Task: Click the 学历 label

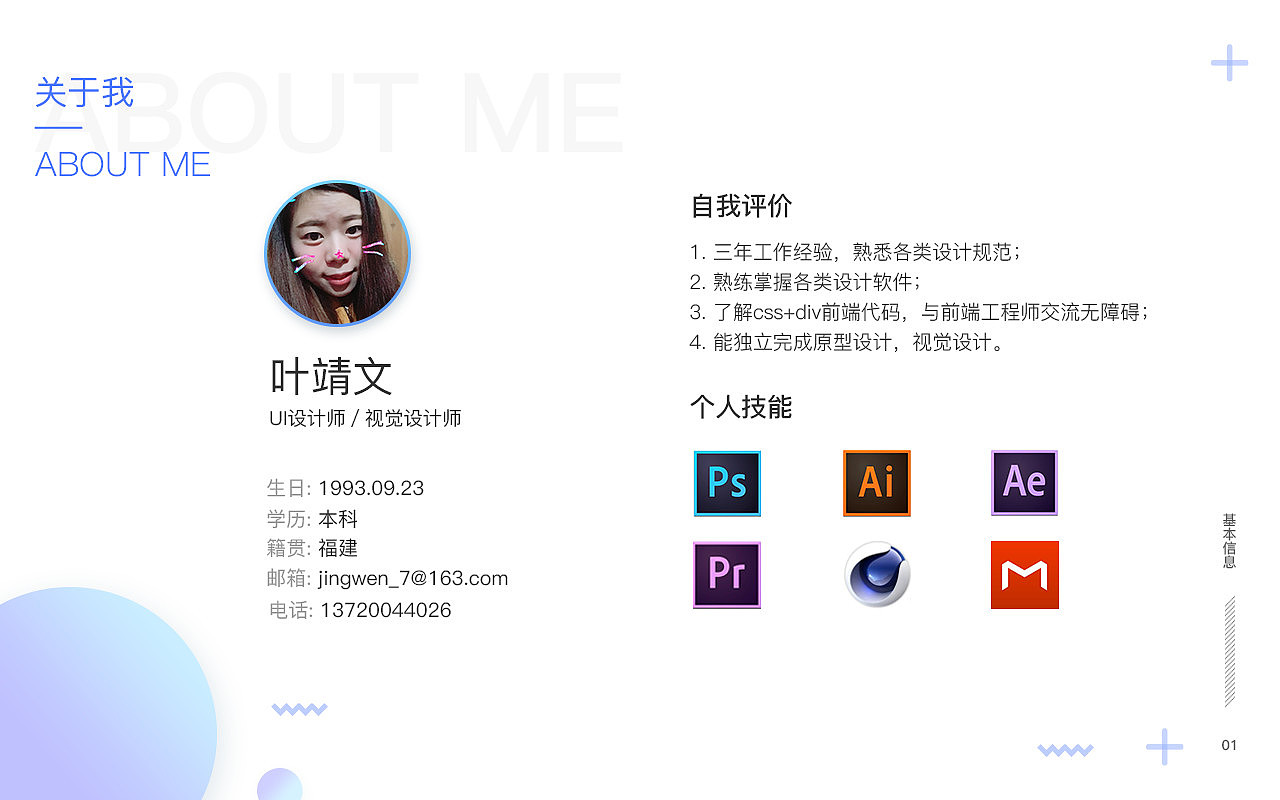Action: click(289, 519)
